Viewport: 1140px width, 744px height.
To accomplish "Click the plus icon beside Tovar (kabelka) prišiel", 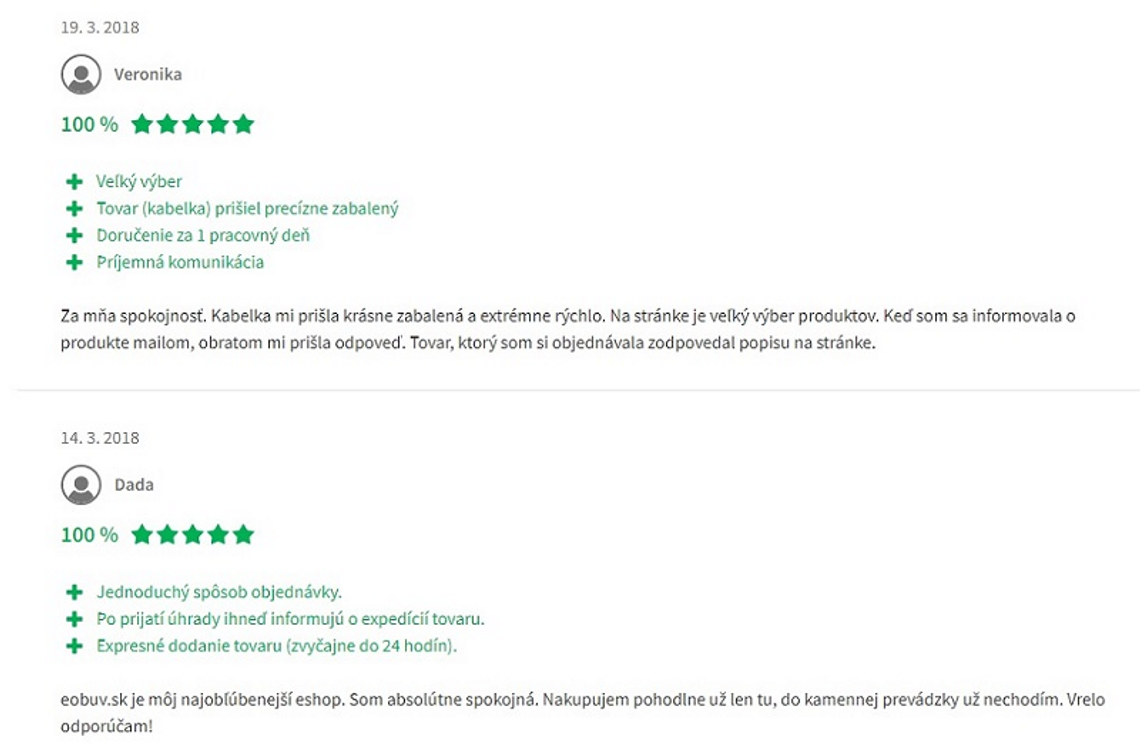I will 74,209.
